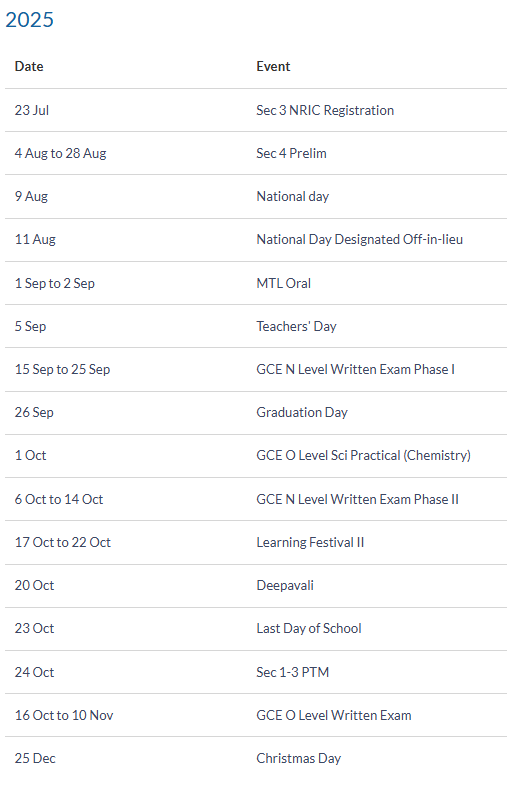
Task: Select the Last Day of School event
Action: (309, 628)
